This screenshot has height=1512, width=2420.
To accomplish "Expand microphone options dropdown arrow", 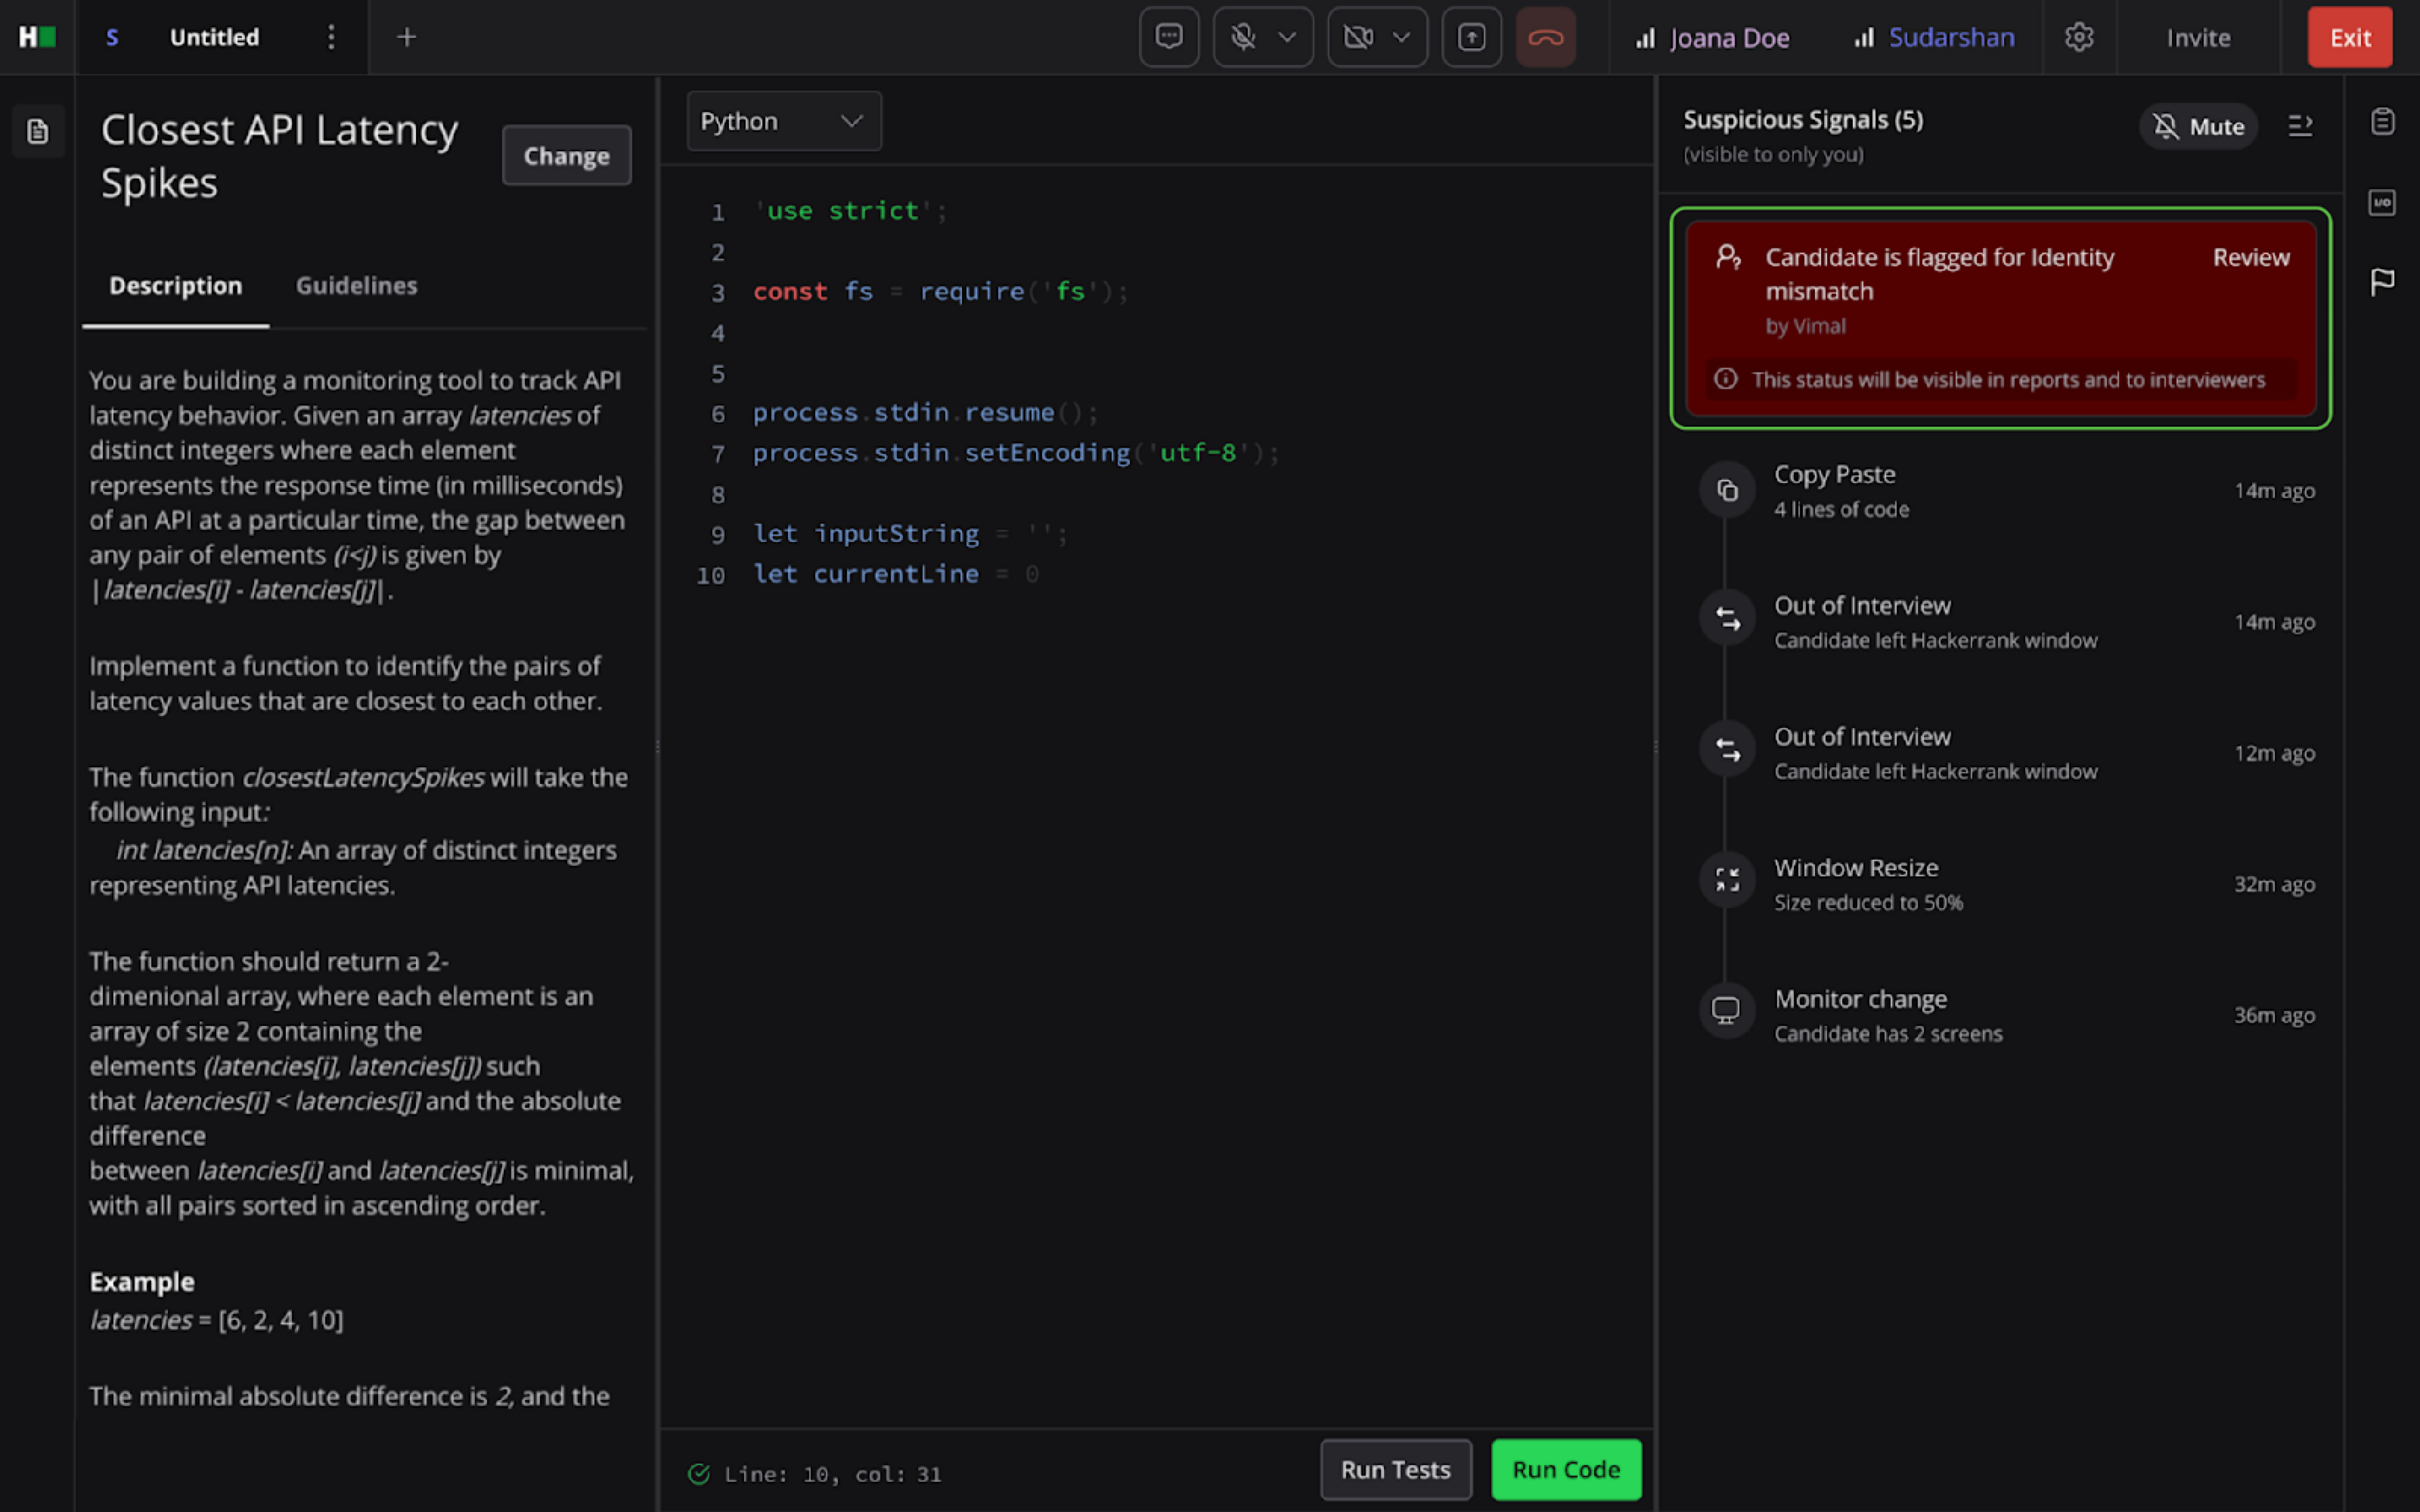I will pyautogui.click(x=1288, y=37).
